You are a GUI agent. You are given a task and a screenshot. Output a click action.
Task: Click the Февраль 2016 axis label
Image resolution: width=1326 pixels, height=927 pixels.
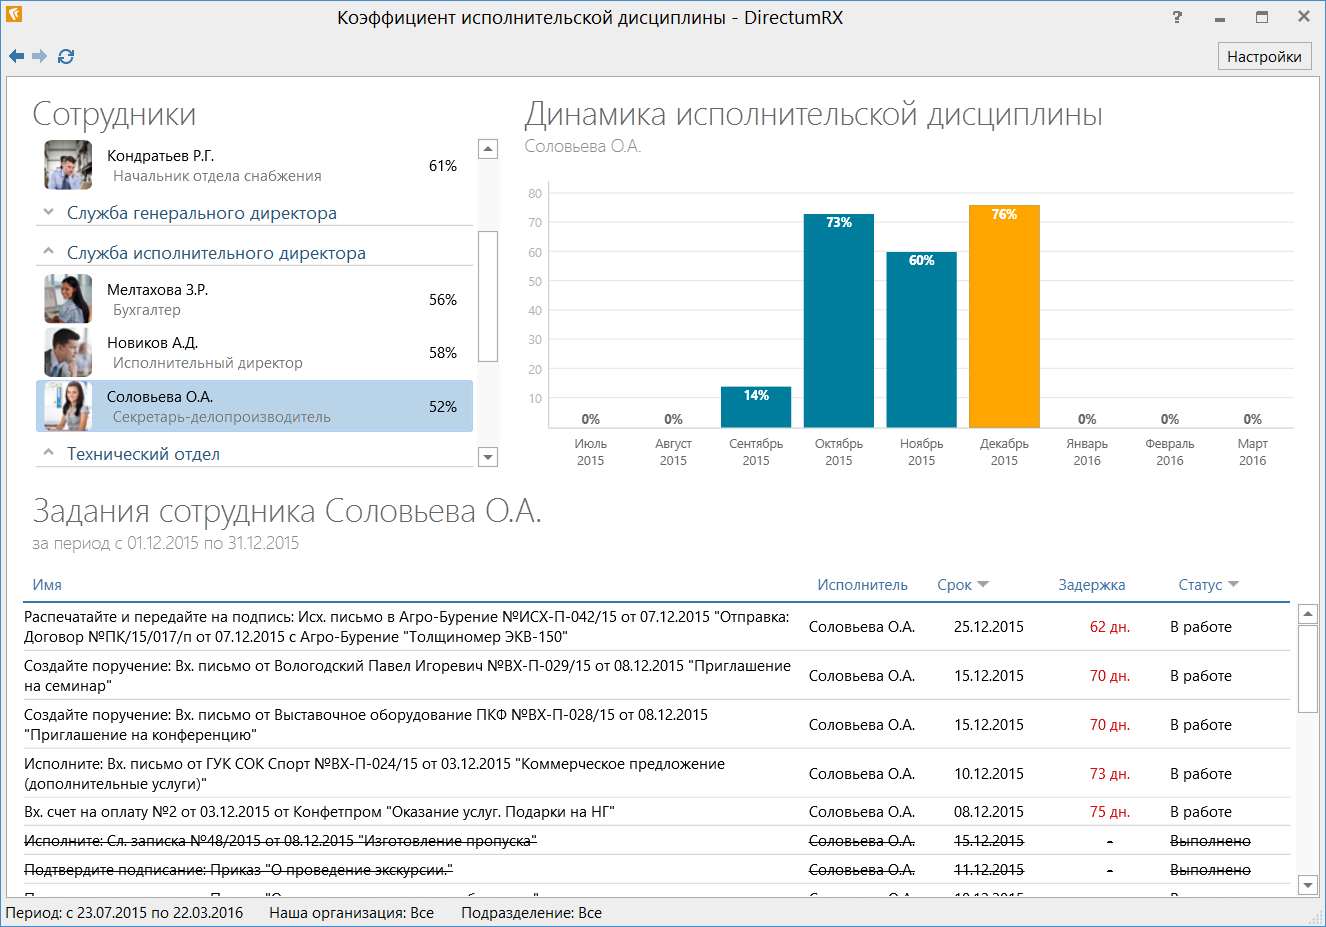(1170, 452)
